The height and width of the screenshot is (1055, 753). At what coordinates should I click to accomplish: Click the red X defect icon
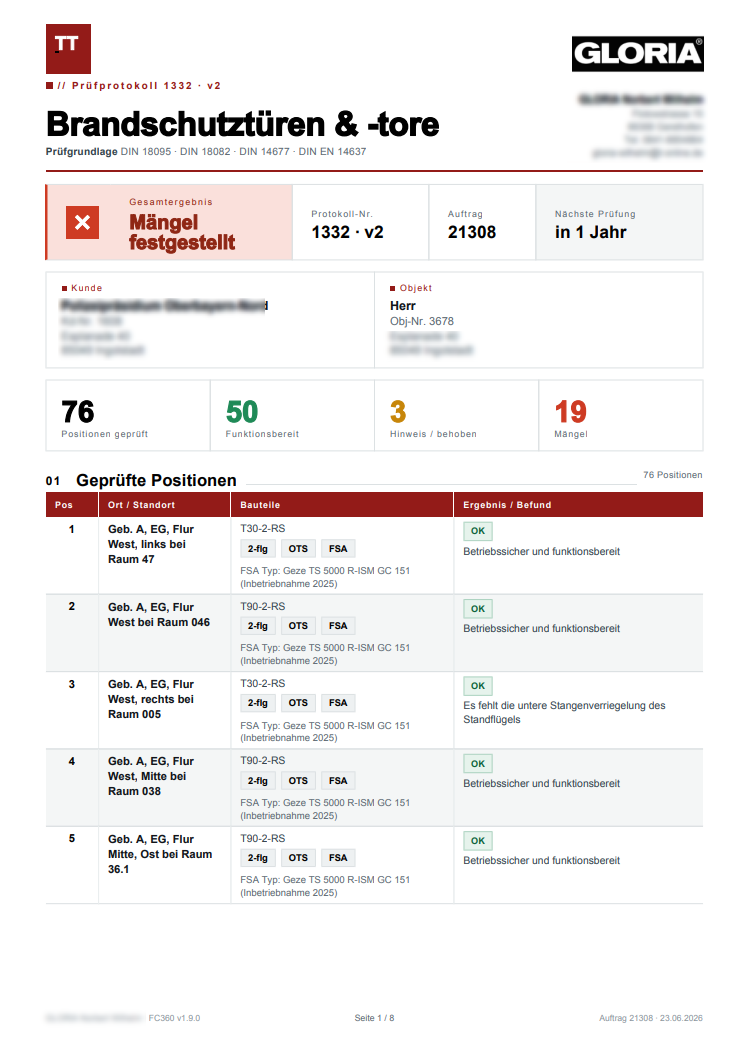[x=82, y=222]
